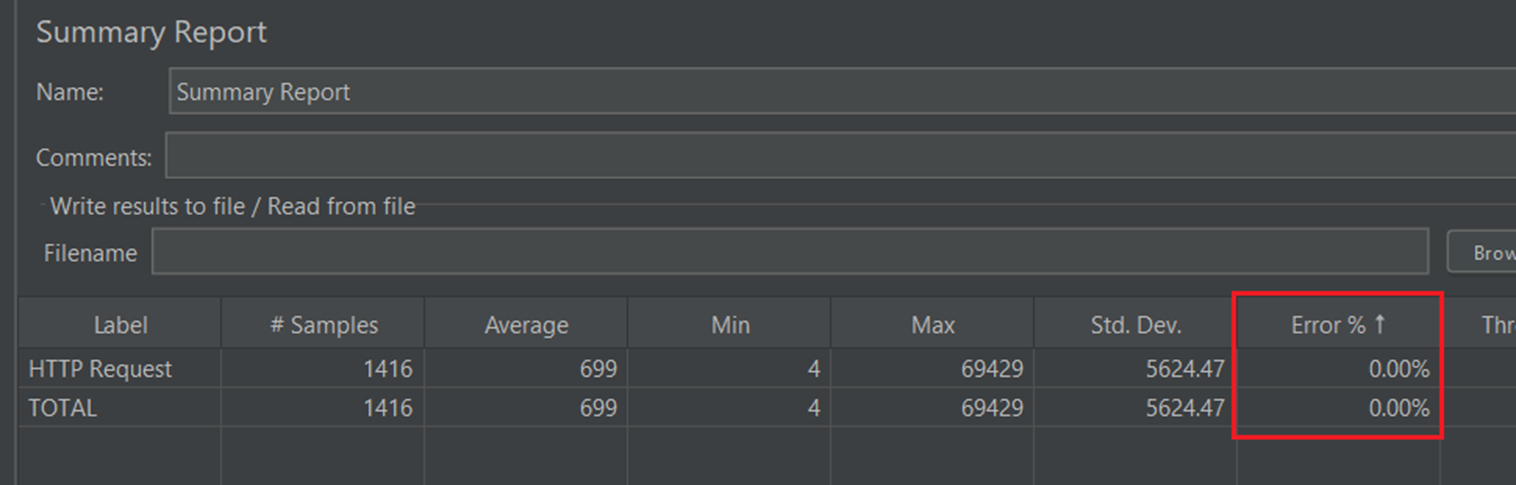
Task: Click the Average column header
Action: (x=526, y=325)
